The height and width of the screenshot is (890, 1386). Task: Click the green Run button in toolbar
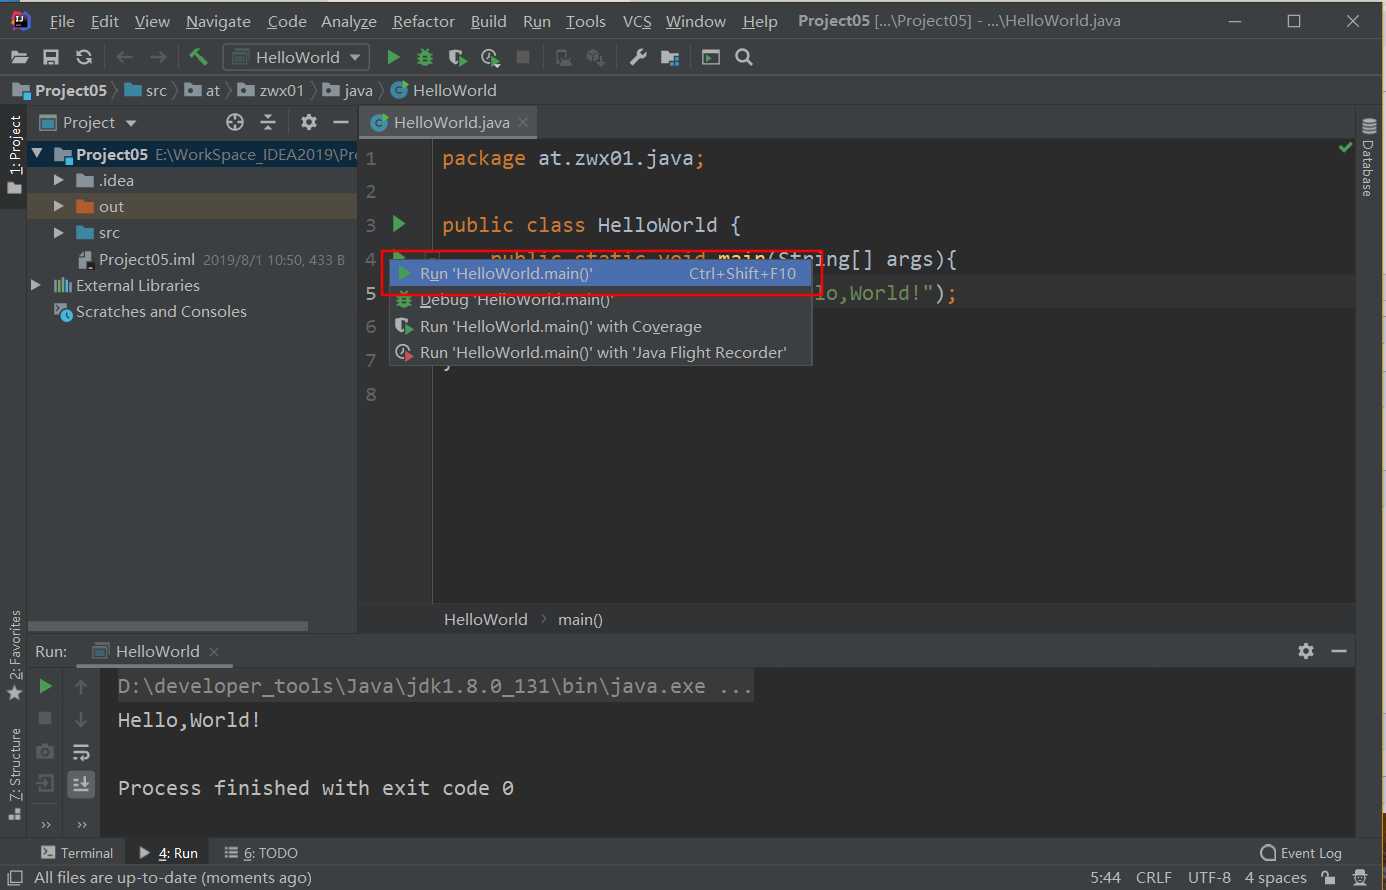pos(393,58)
